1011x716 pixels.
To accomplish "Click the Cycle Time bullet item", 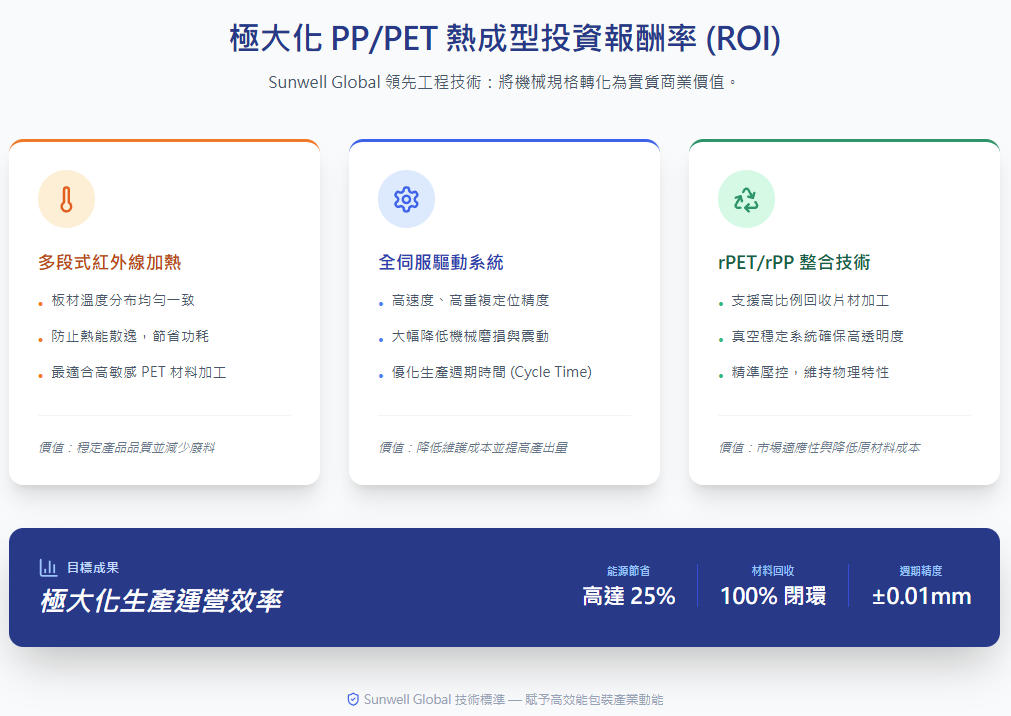I will pyautogui.click(x=492, y=372).
